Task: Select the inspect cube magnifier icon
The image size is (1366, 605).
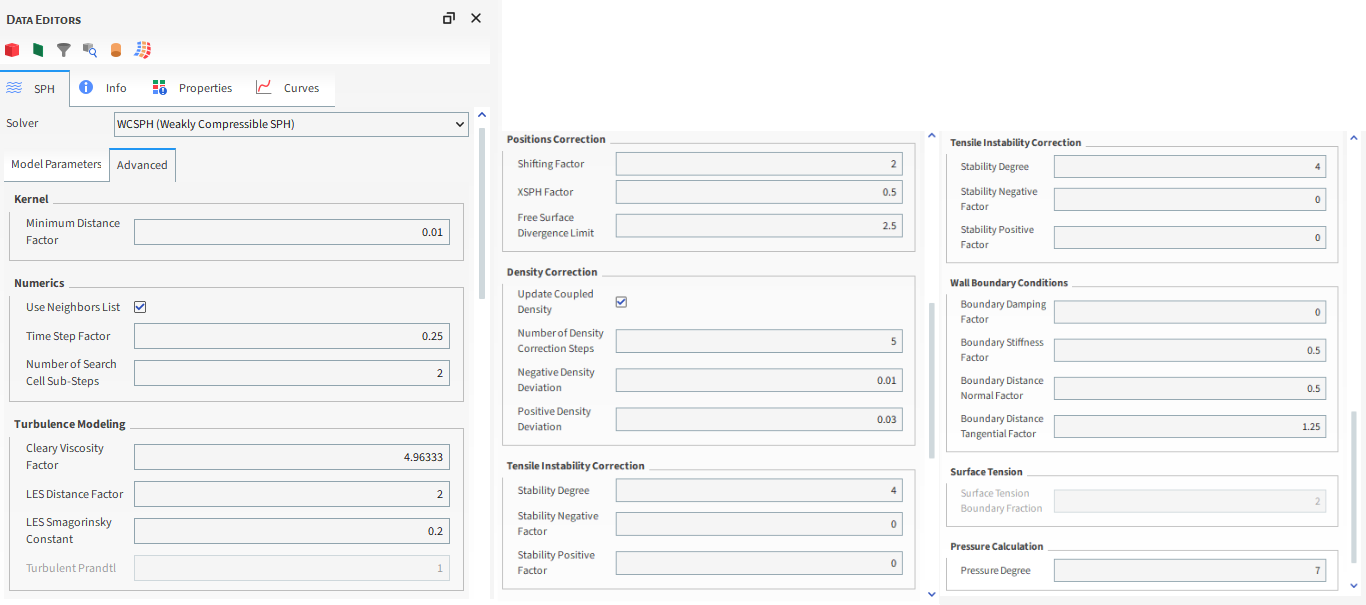Action: 89,49
